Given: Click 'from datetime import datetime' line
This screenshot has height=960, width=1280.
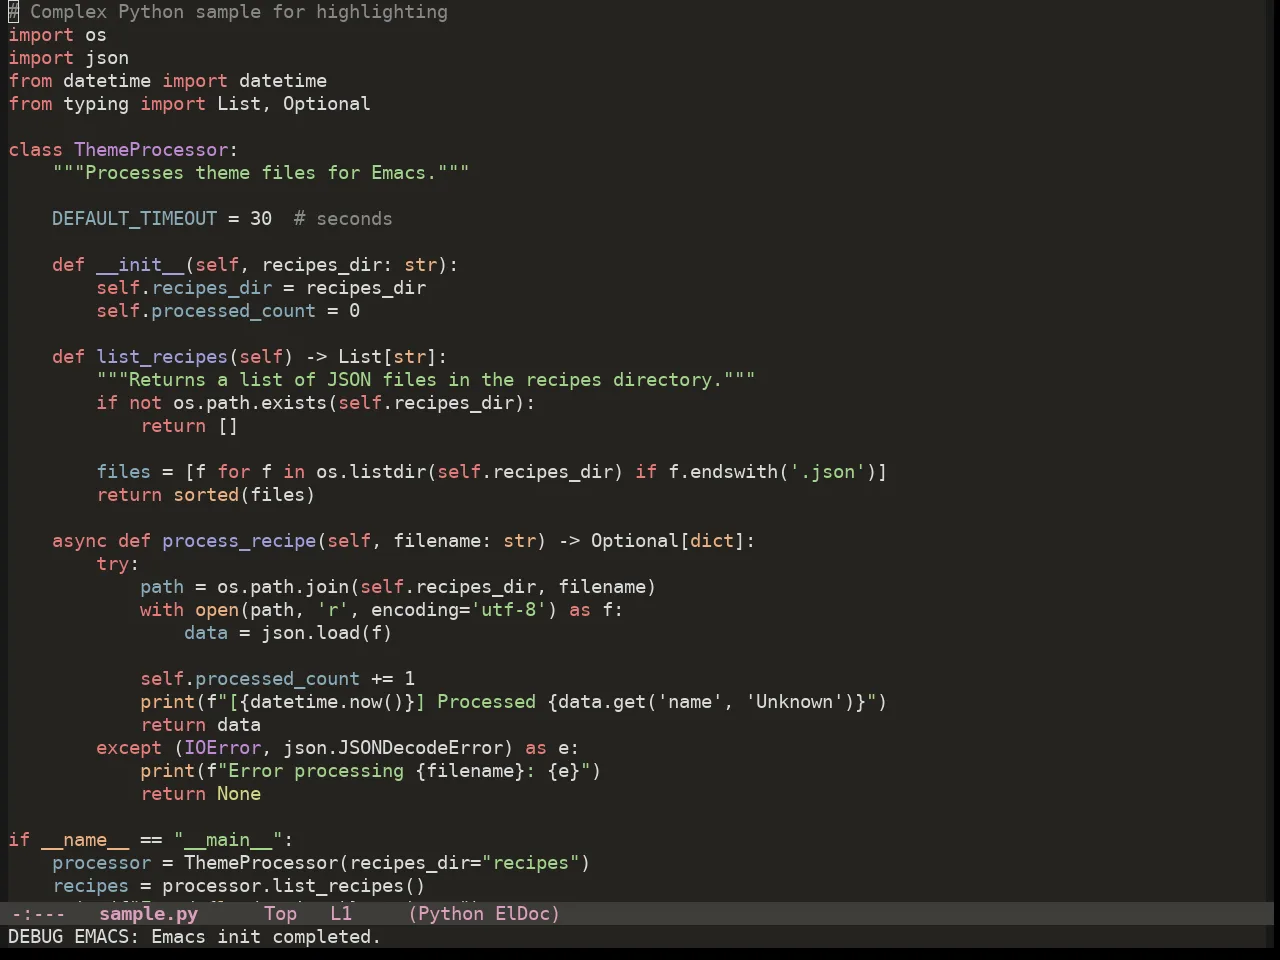Looking at the screenshot, I should tap(167, 81).
